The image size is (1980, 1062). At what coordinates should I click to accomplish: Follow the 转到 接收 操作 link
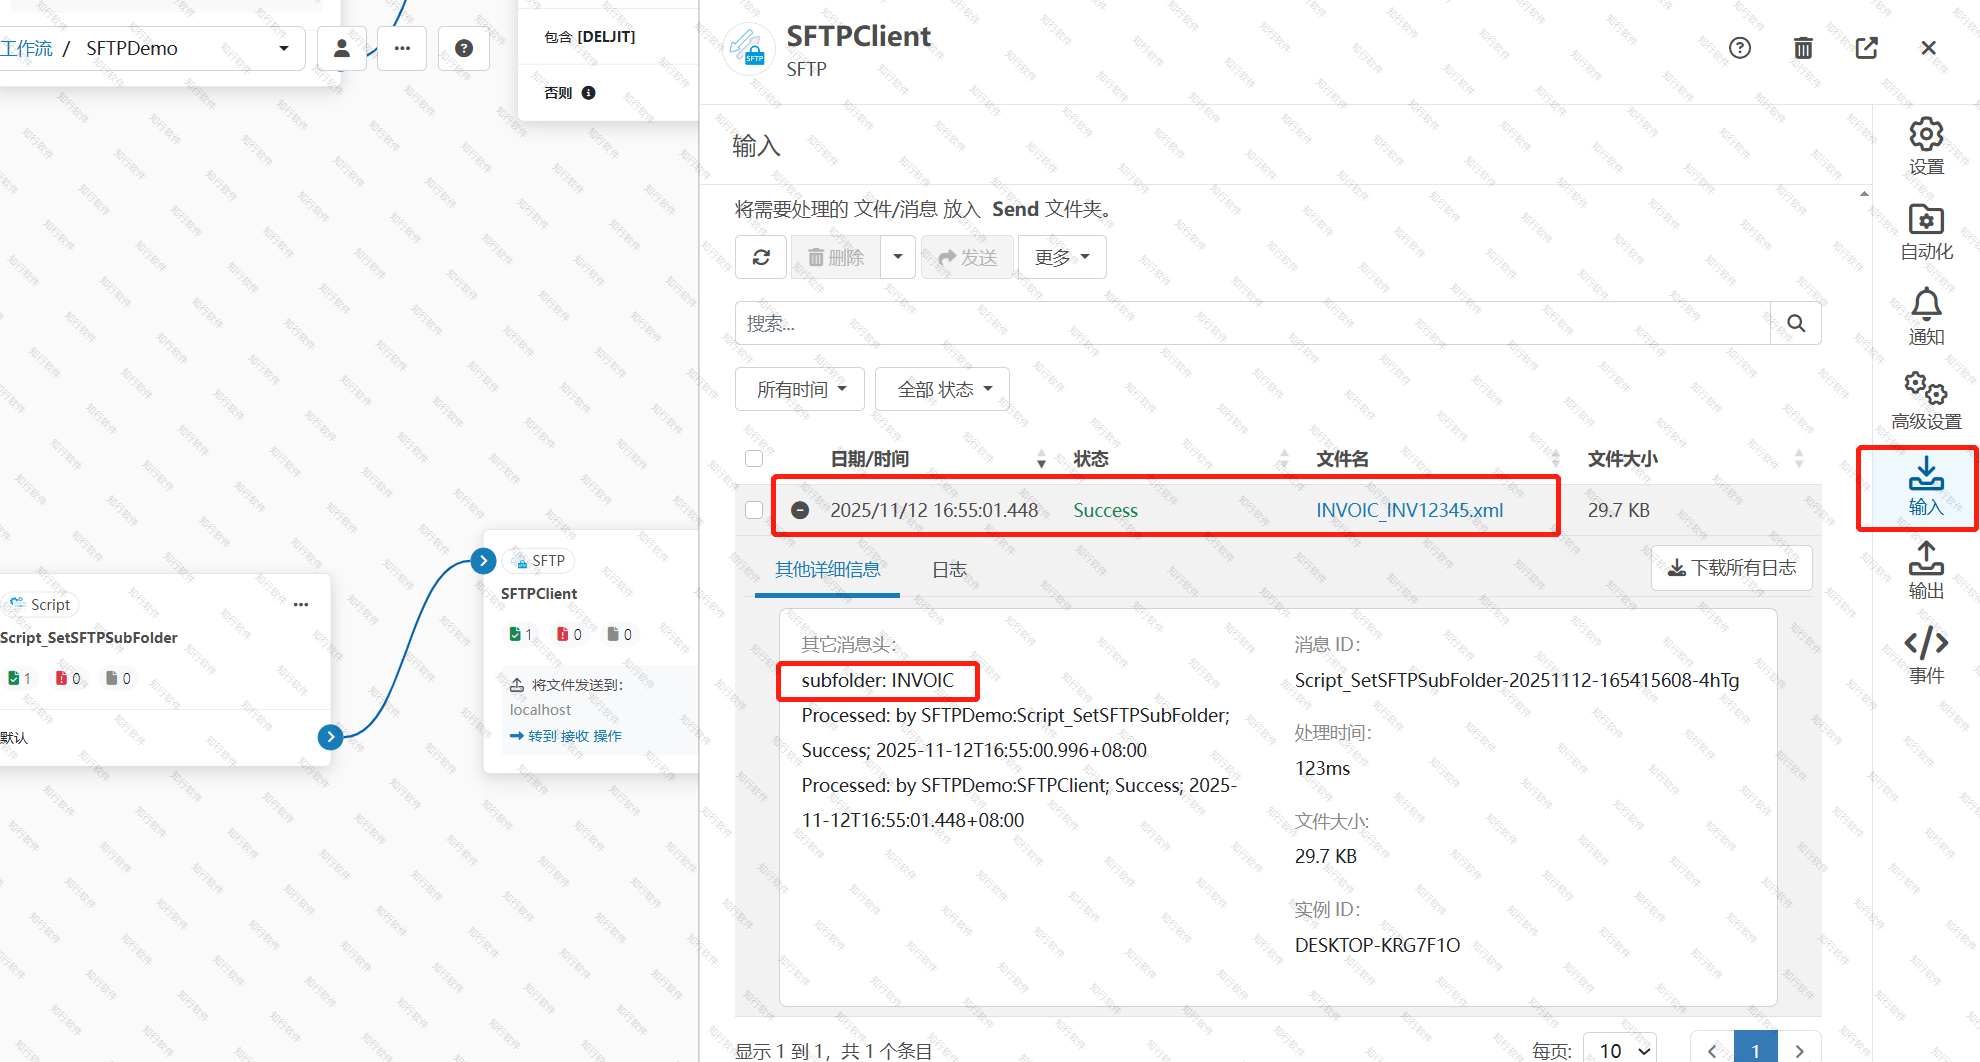point(566,736)
